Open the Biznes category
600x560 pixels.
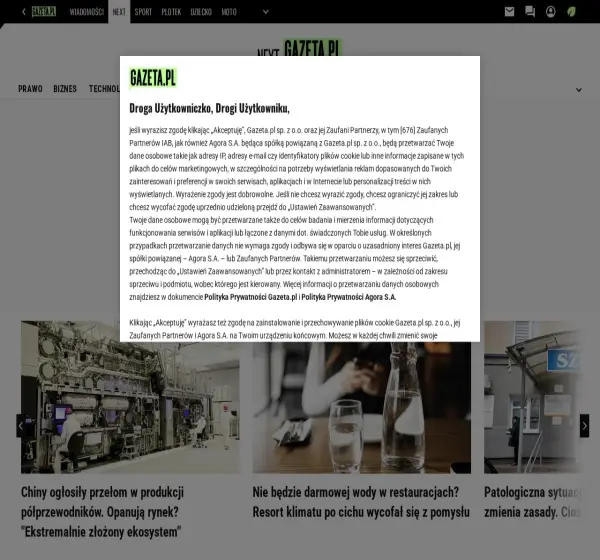click(x=65, y=89)
